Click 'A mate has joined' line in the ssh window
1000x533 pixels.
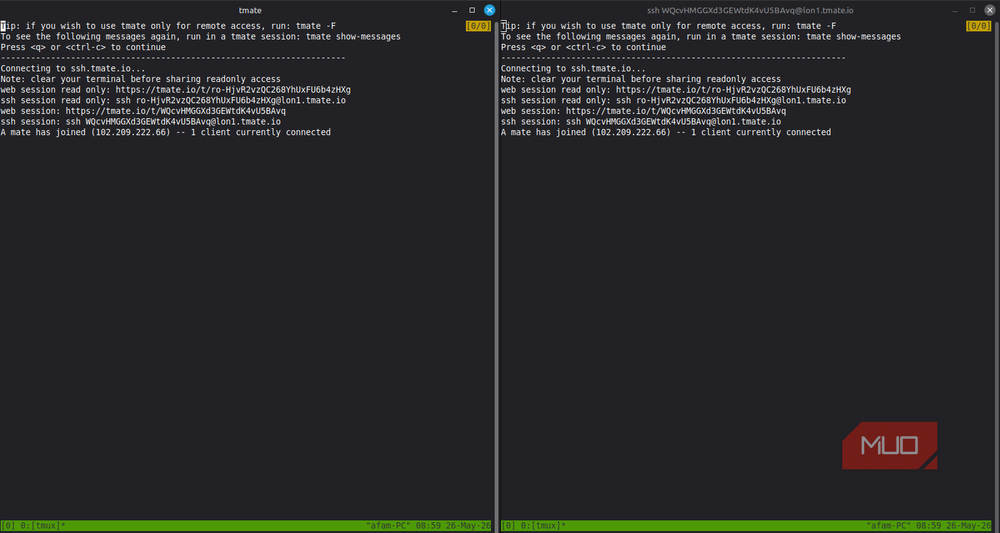point(666,133)
